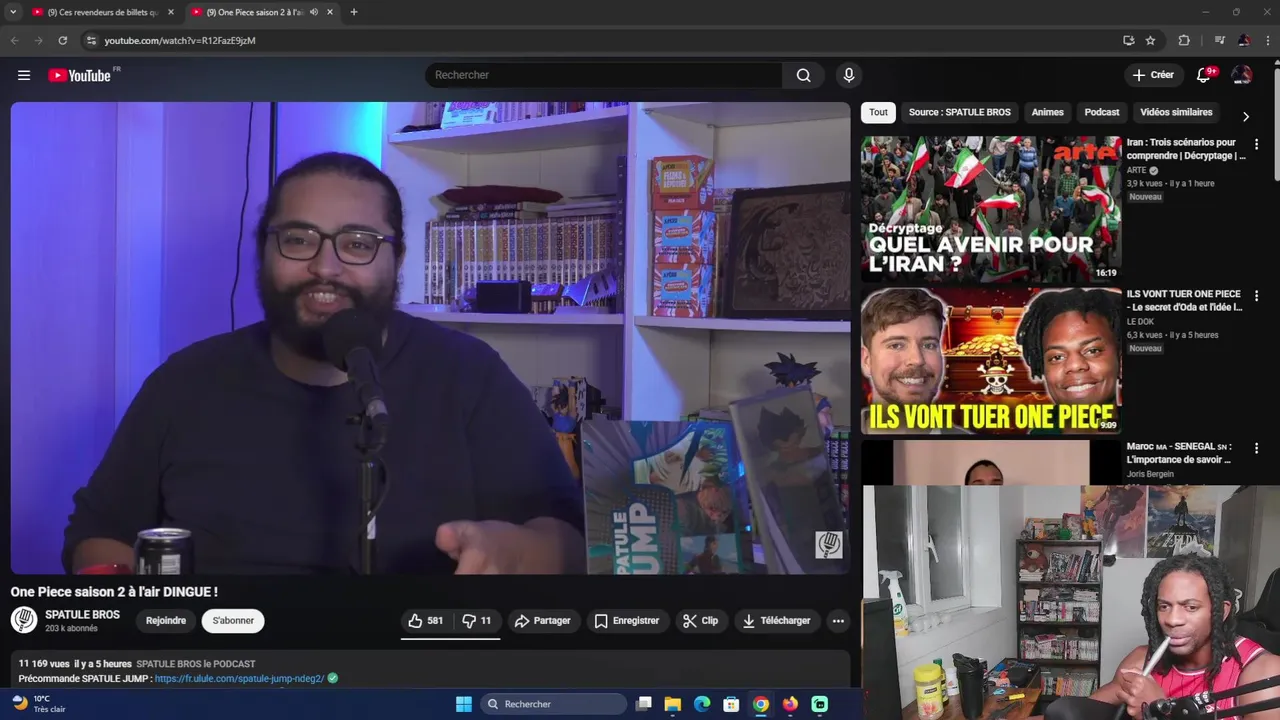The image size is (1280, 720).
Task: Click the search magnifier button
Action: [x=803, y=75]
